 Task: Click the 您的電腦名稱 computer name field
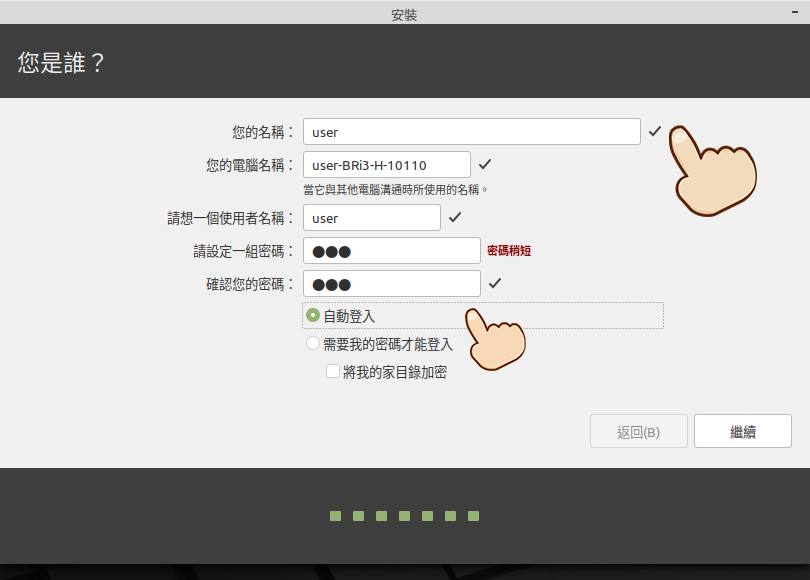(386, 165)
